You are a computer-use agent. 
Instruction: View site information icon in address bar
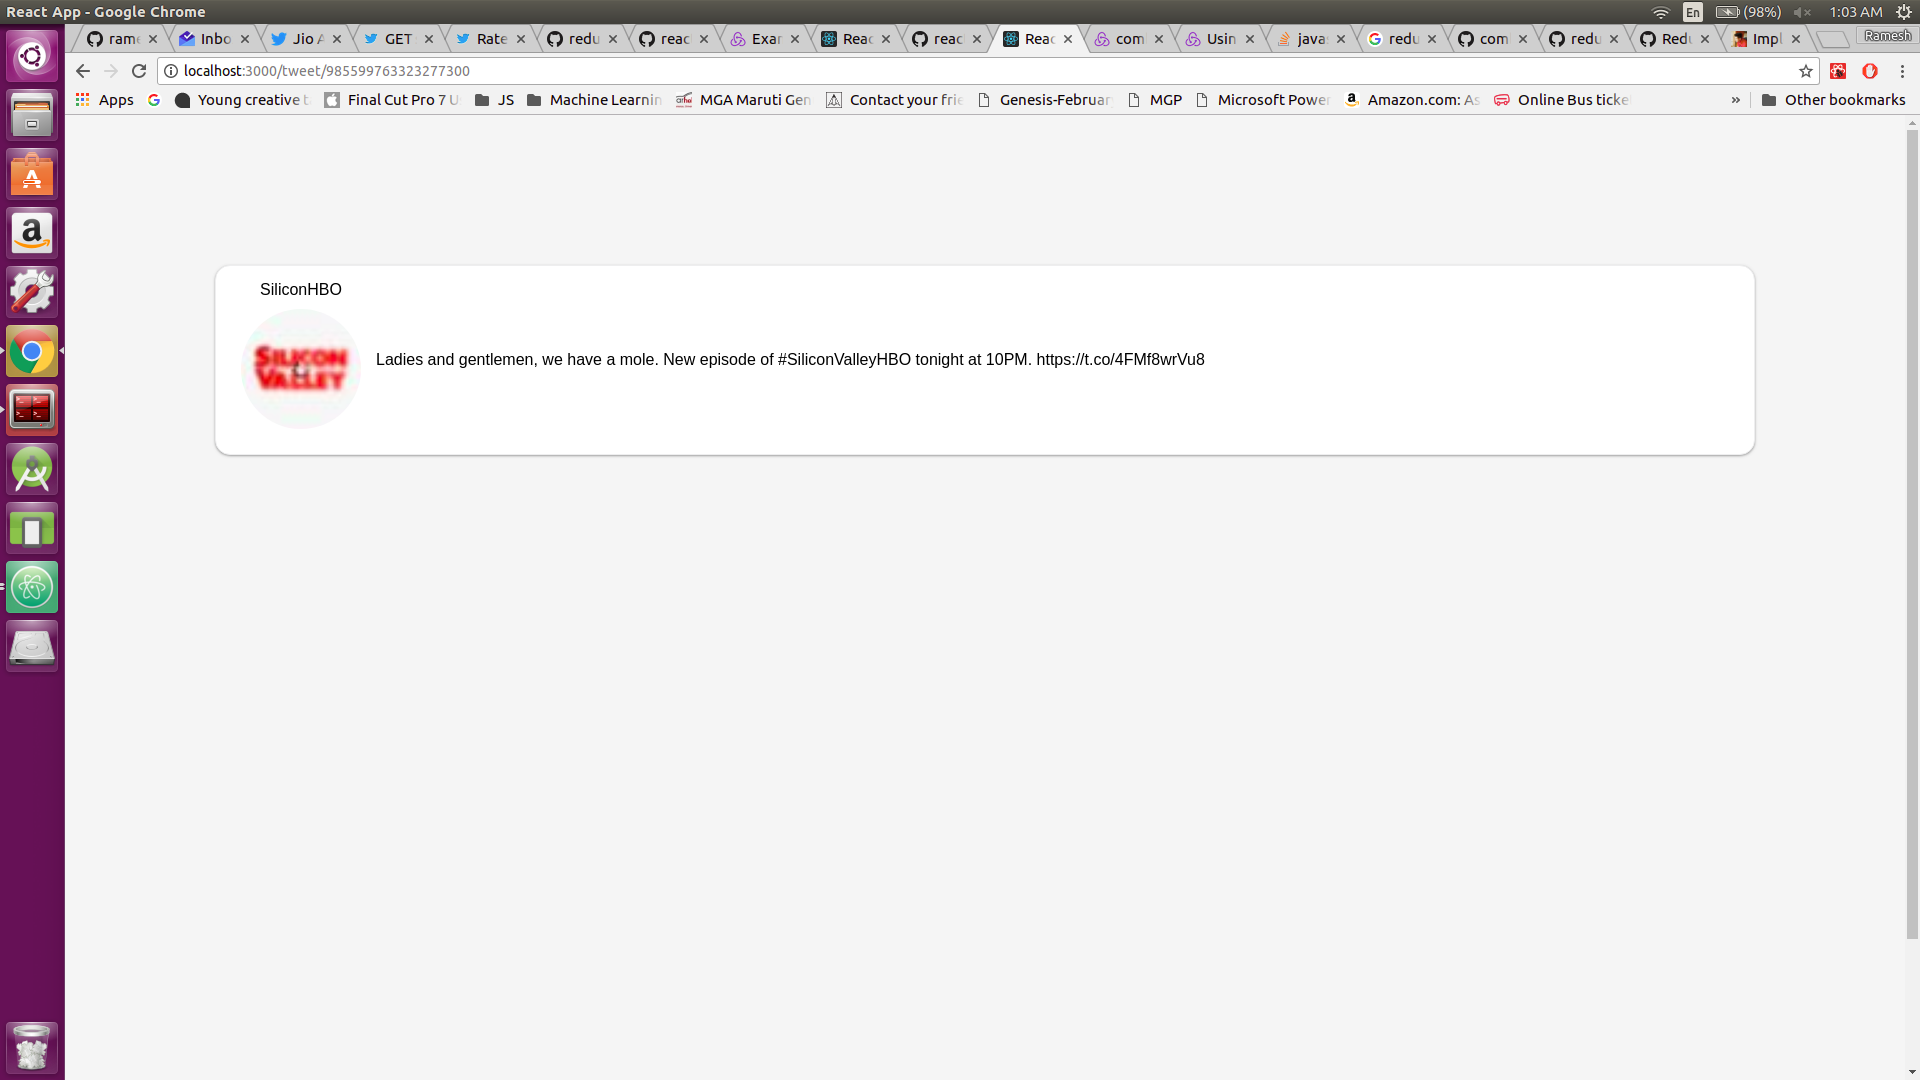pos(171,71)
